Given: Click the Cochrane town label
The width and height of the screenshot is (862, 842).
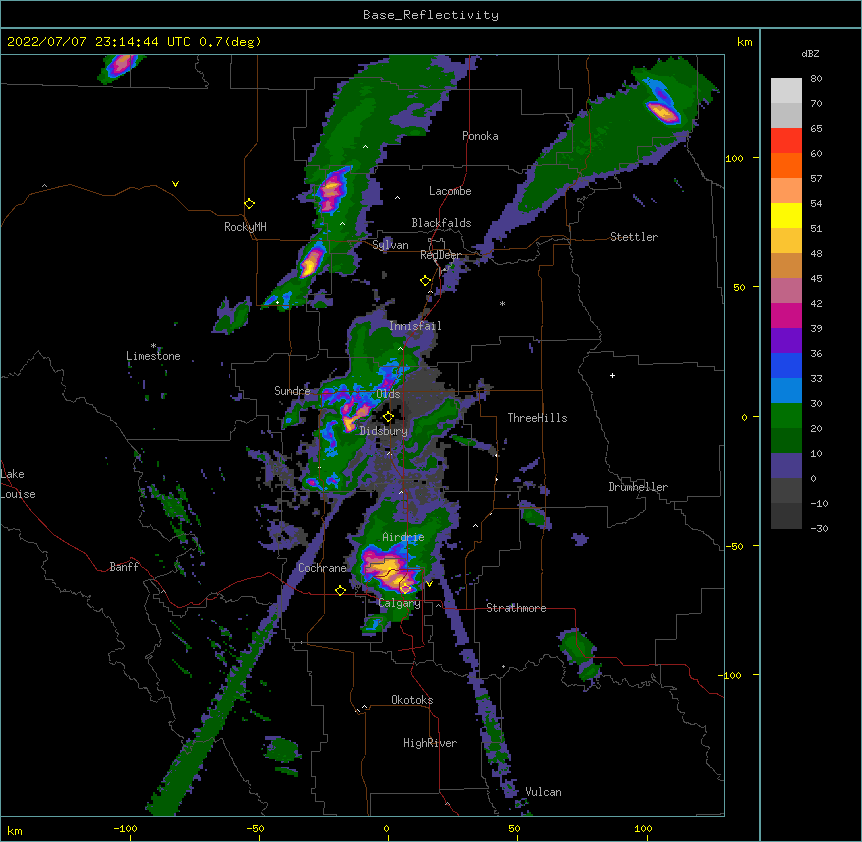Looking at the screenshot, I should [322, 568].
